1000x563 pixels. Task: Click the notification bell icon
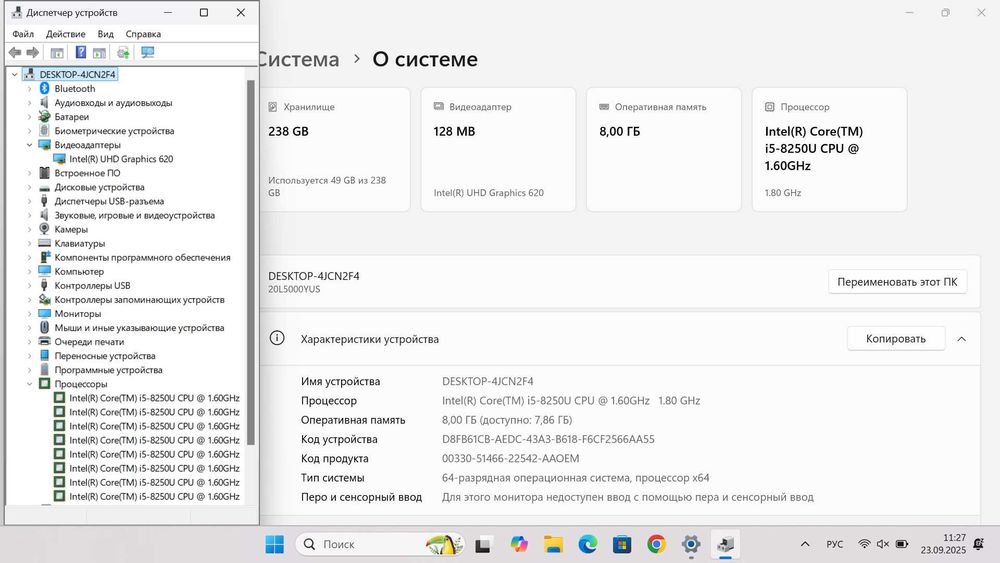tap(979, 545)
